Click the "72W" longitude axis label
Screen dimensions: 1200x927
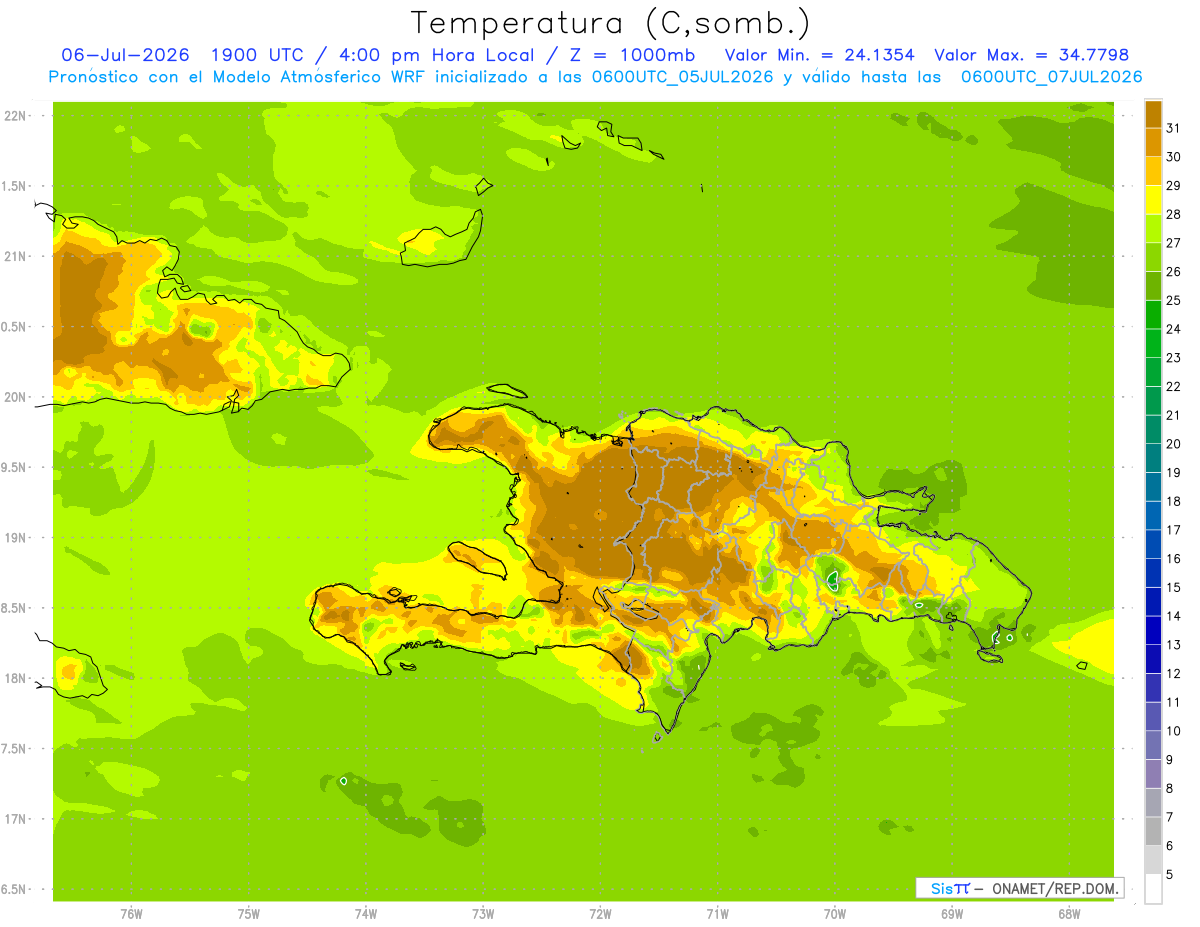click(600, 913)
